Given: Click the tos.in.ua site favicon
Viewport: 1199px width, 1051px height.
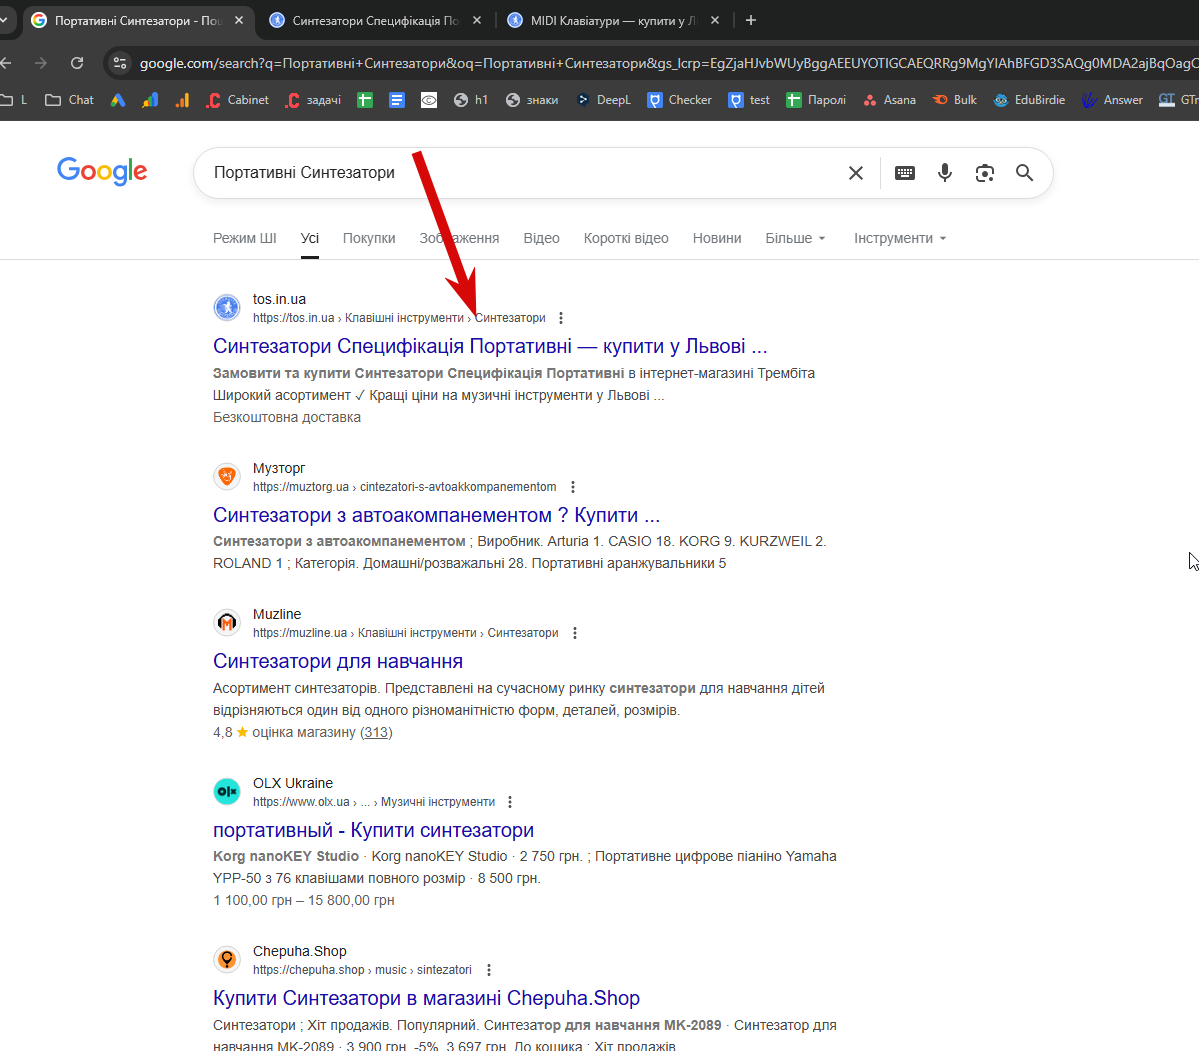Looking at the screenshot, I should (x=227, y=307).
